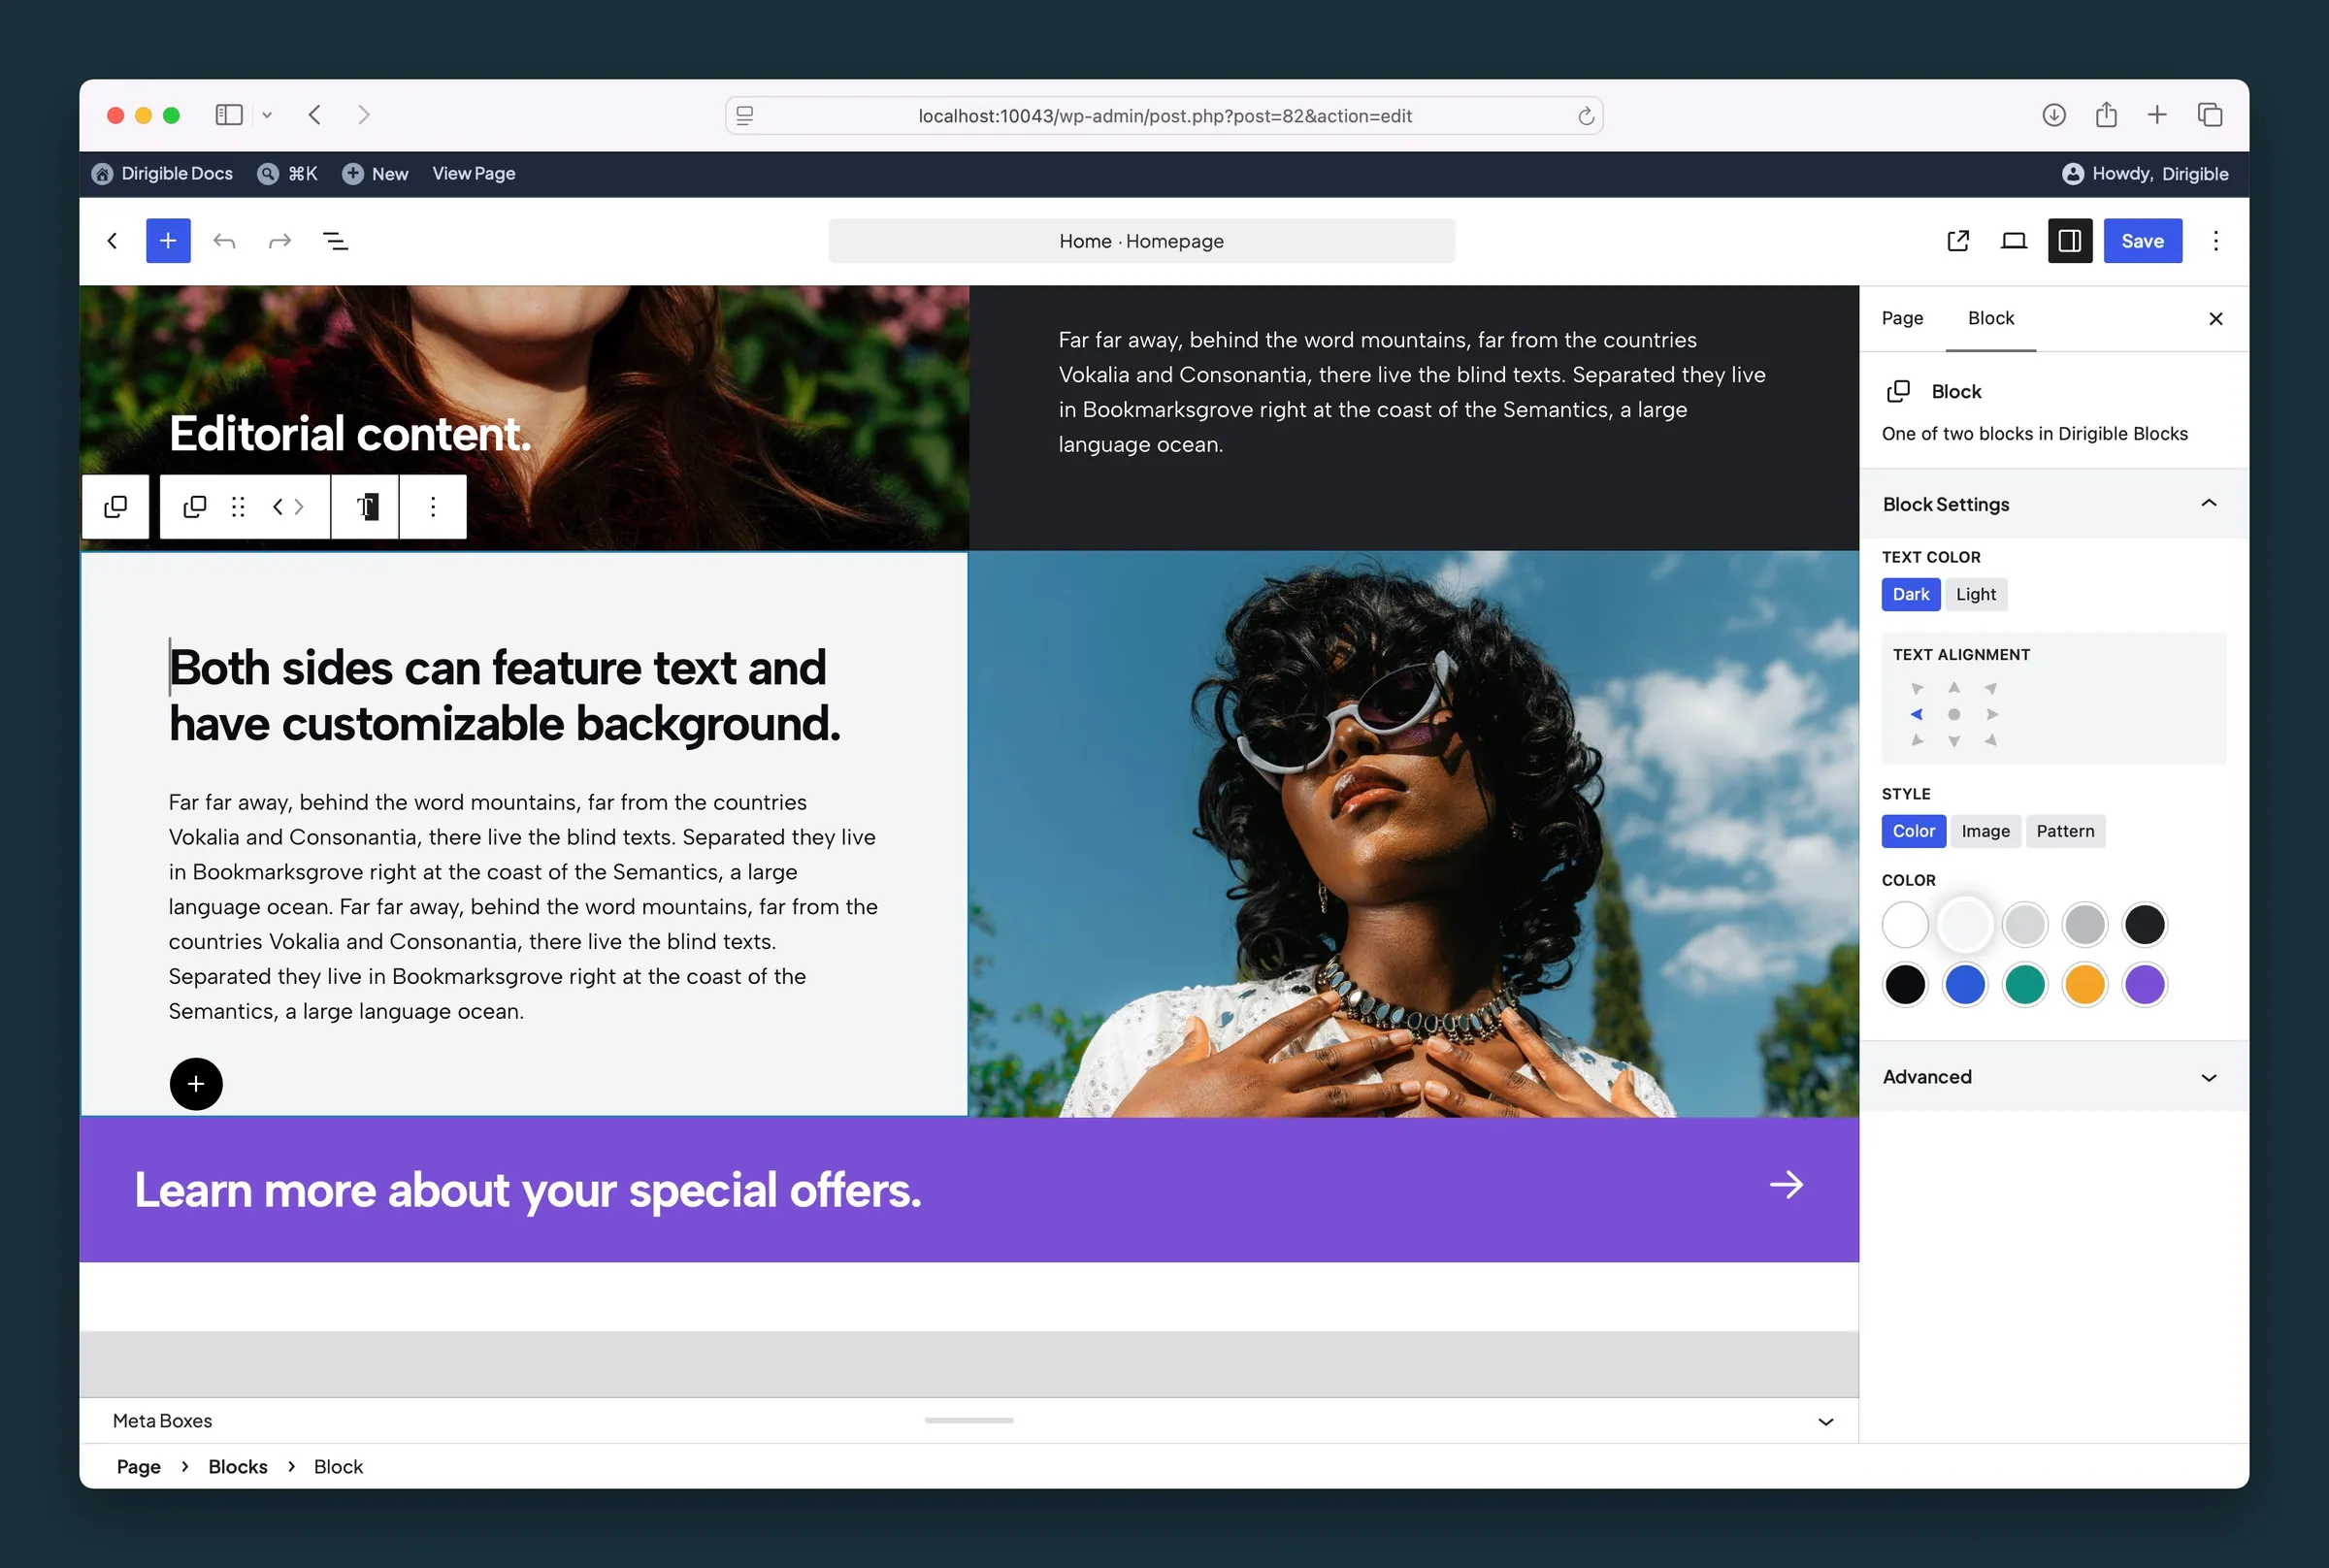Collapse the Block Settings panel
The height and width of the screenshot is (1568, 2329).
(x=2054, y=504)
